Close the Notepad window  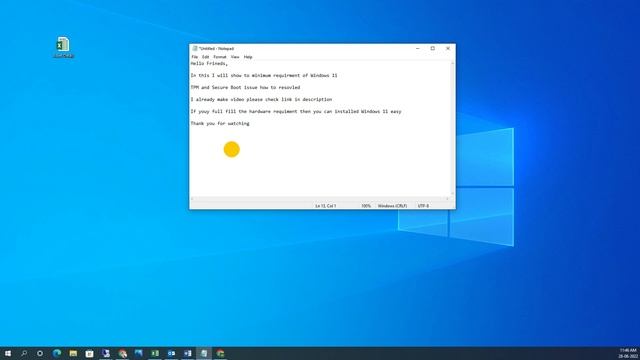tap(448, 49)
